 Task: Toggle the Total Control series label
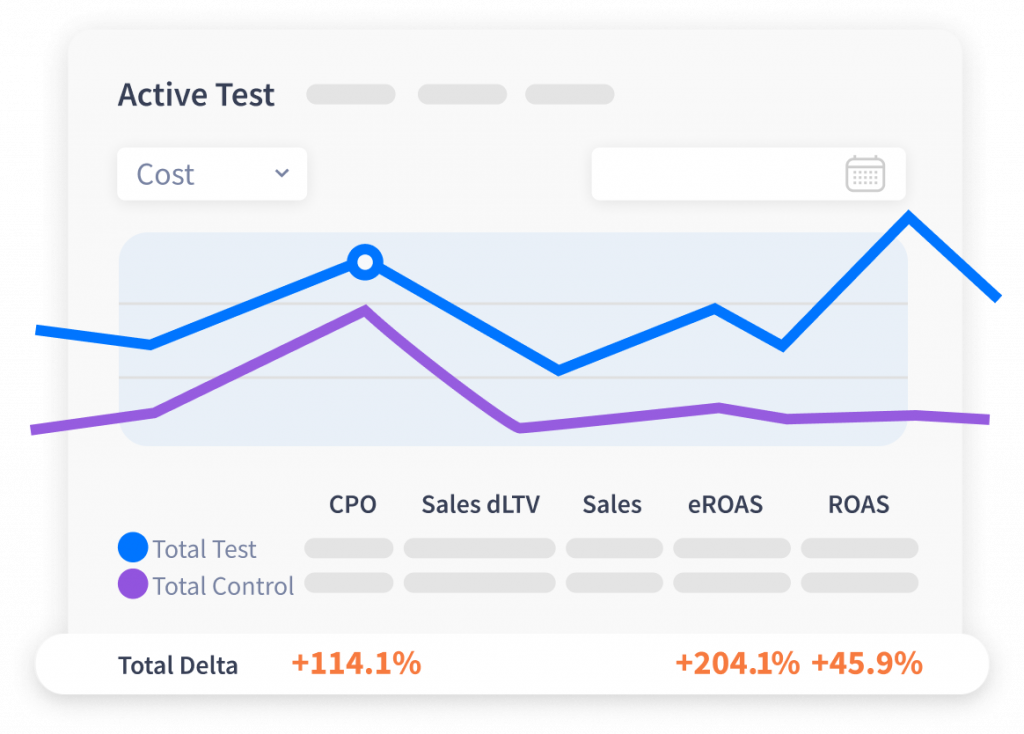coord(223,585)
